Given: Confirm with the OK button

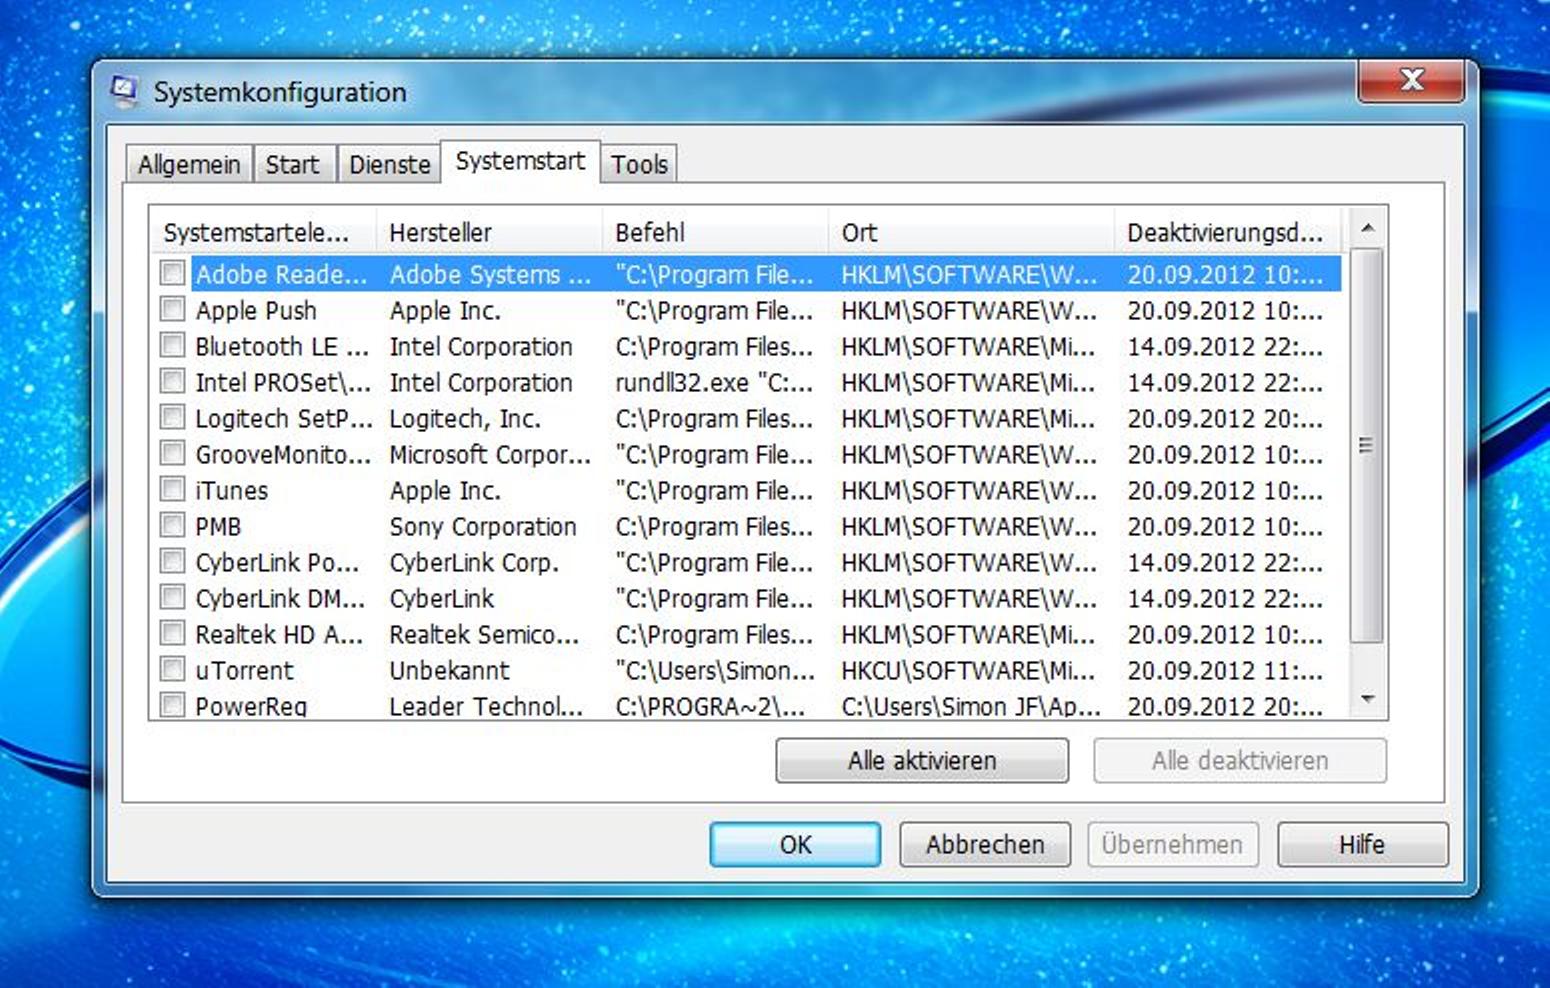Looking at the screenshot, I should (x=795, y=844).
